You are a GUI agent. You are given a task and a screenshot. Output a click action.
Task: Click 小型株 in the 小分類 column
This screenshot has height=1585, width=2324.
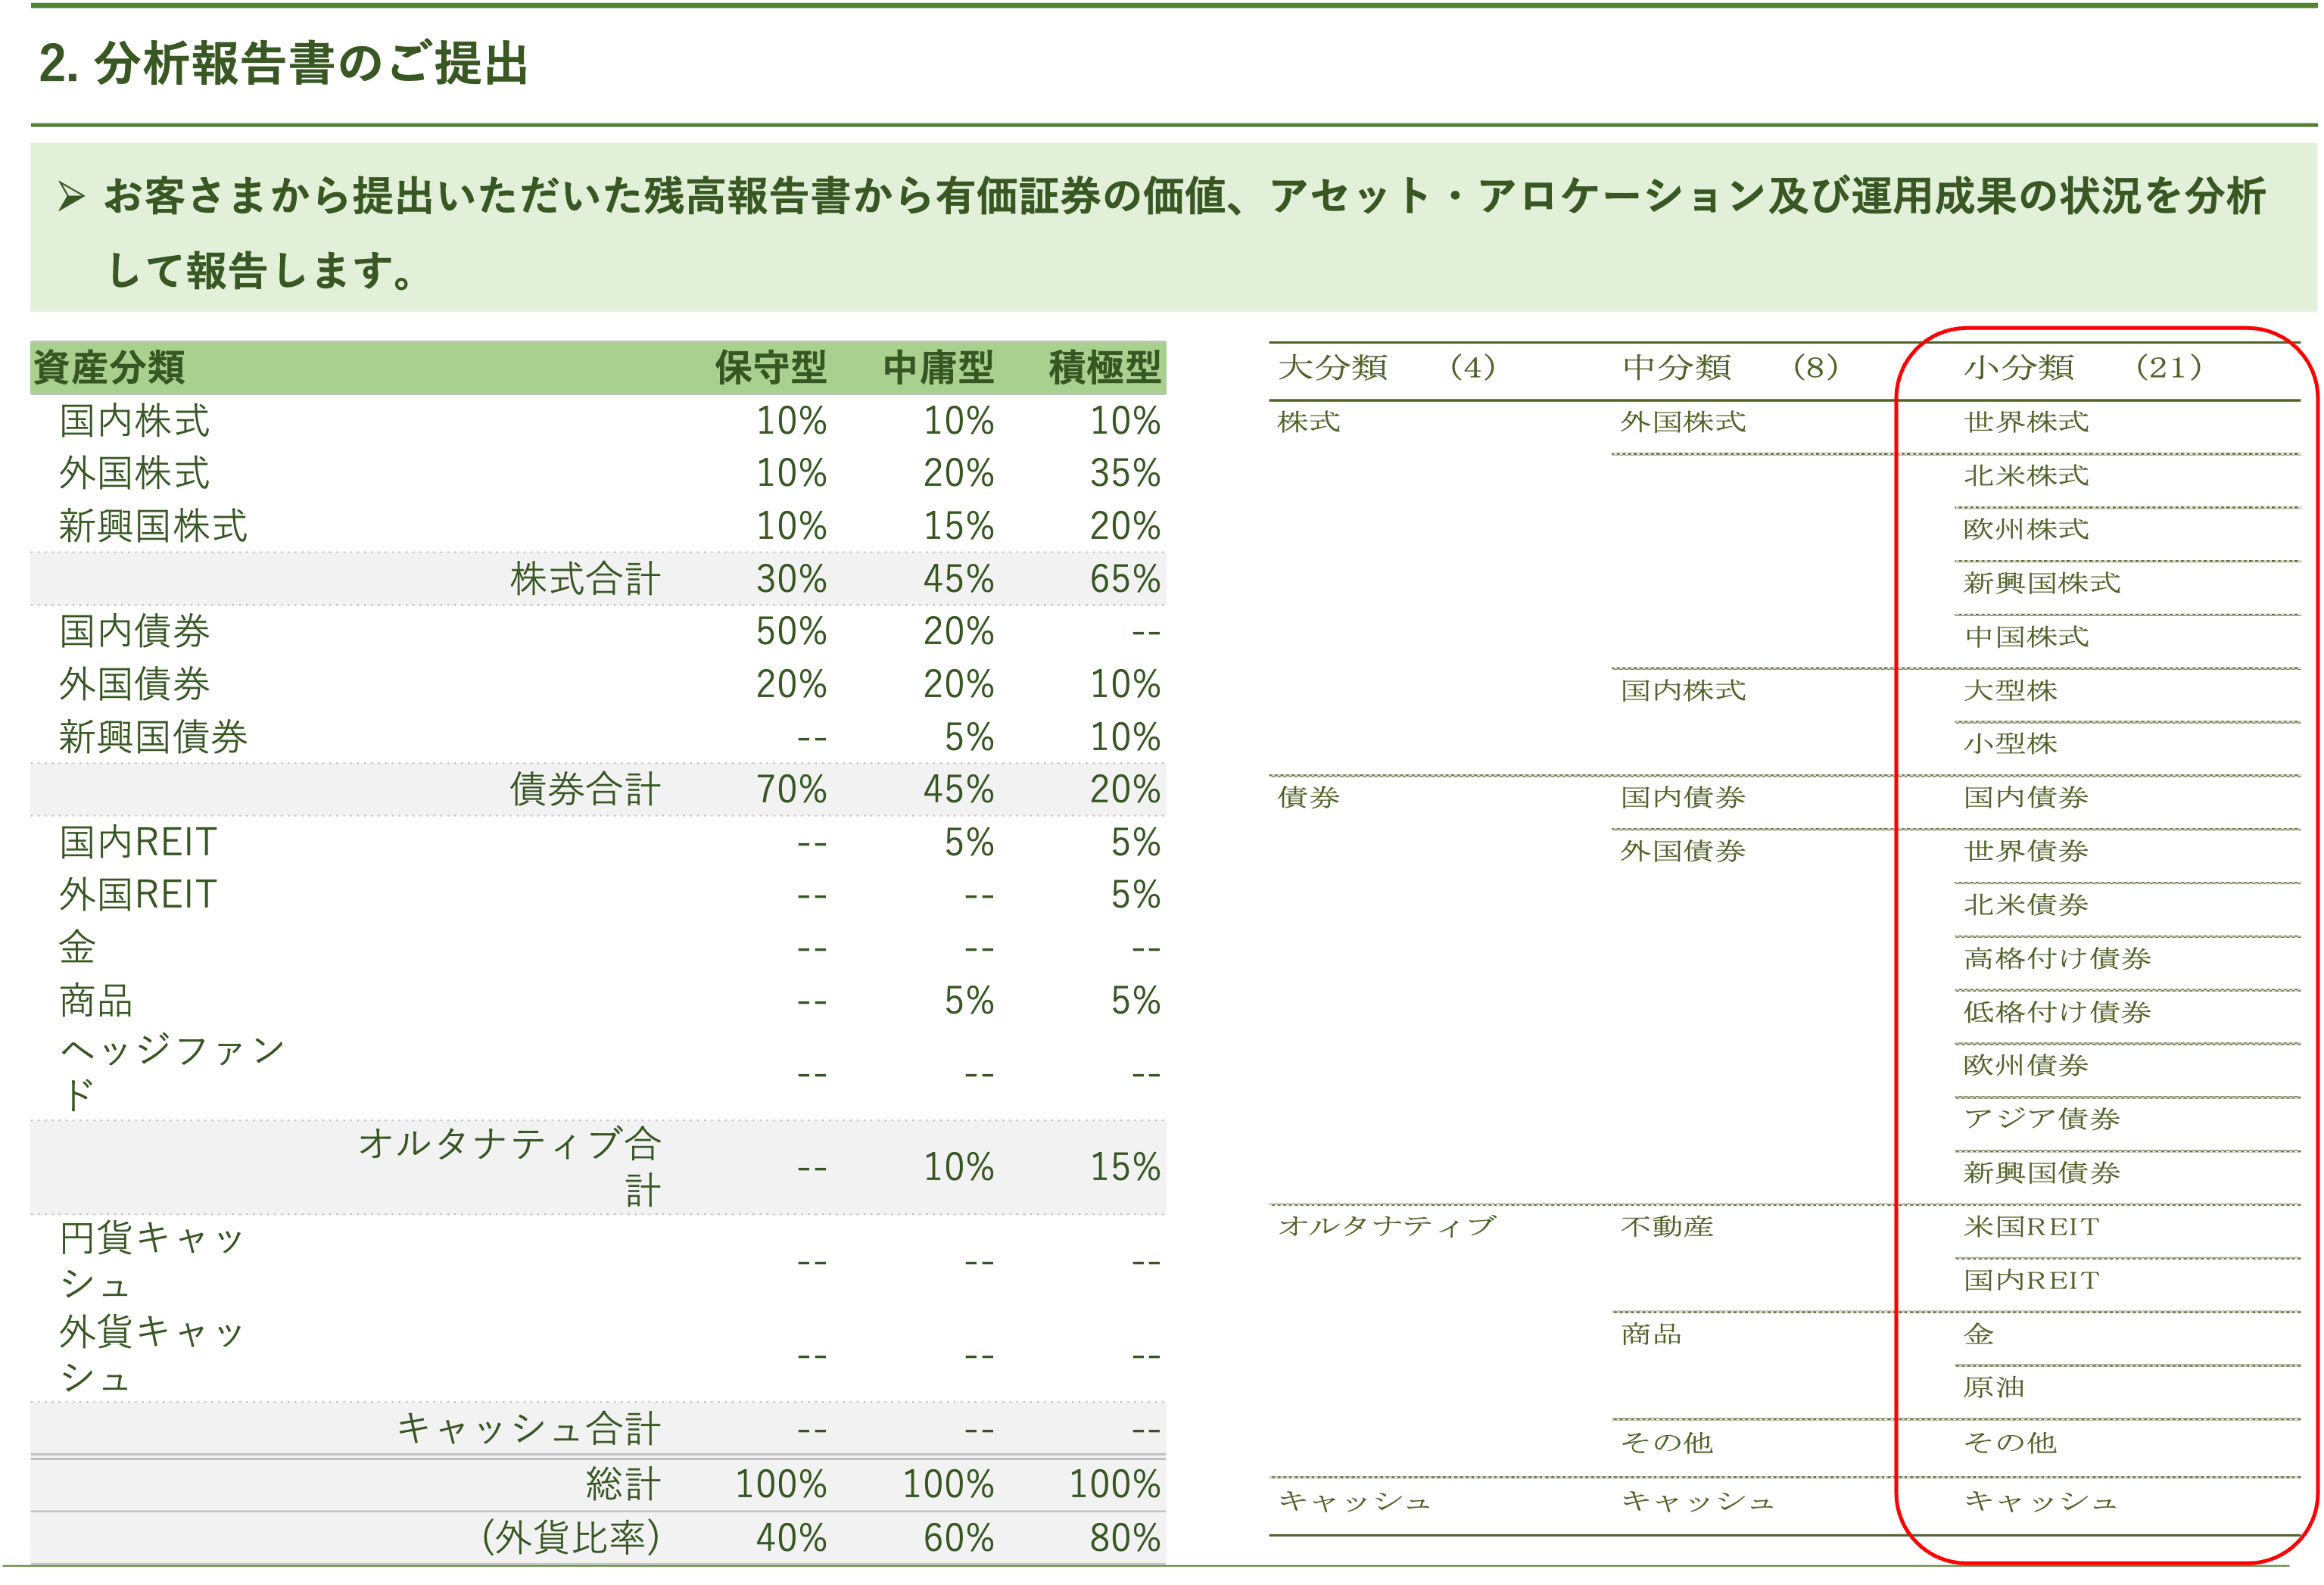click(x=2010, y=743)
